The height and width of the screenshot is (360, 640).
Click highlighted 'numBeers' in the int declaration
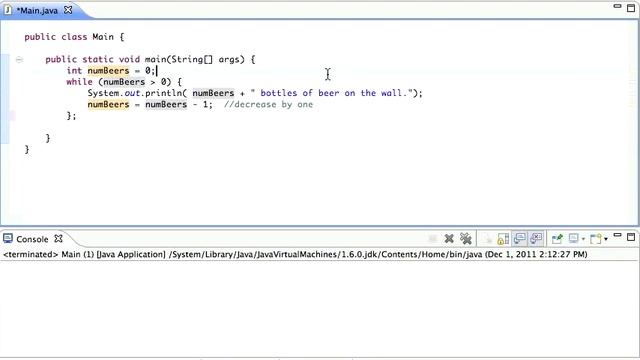pos(108,71)
